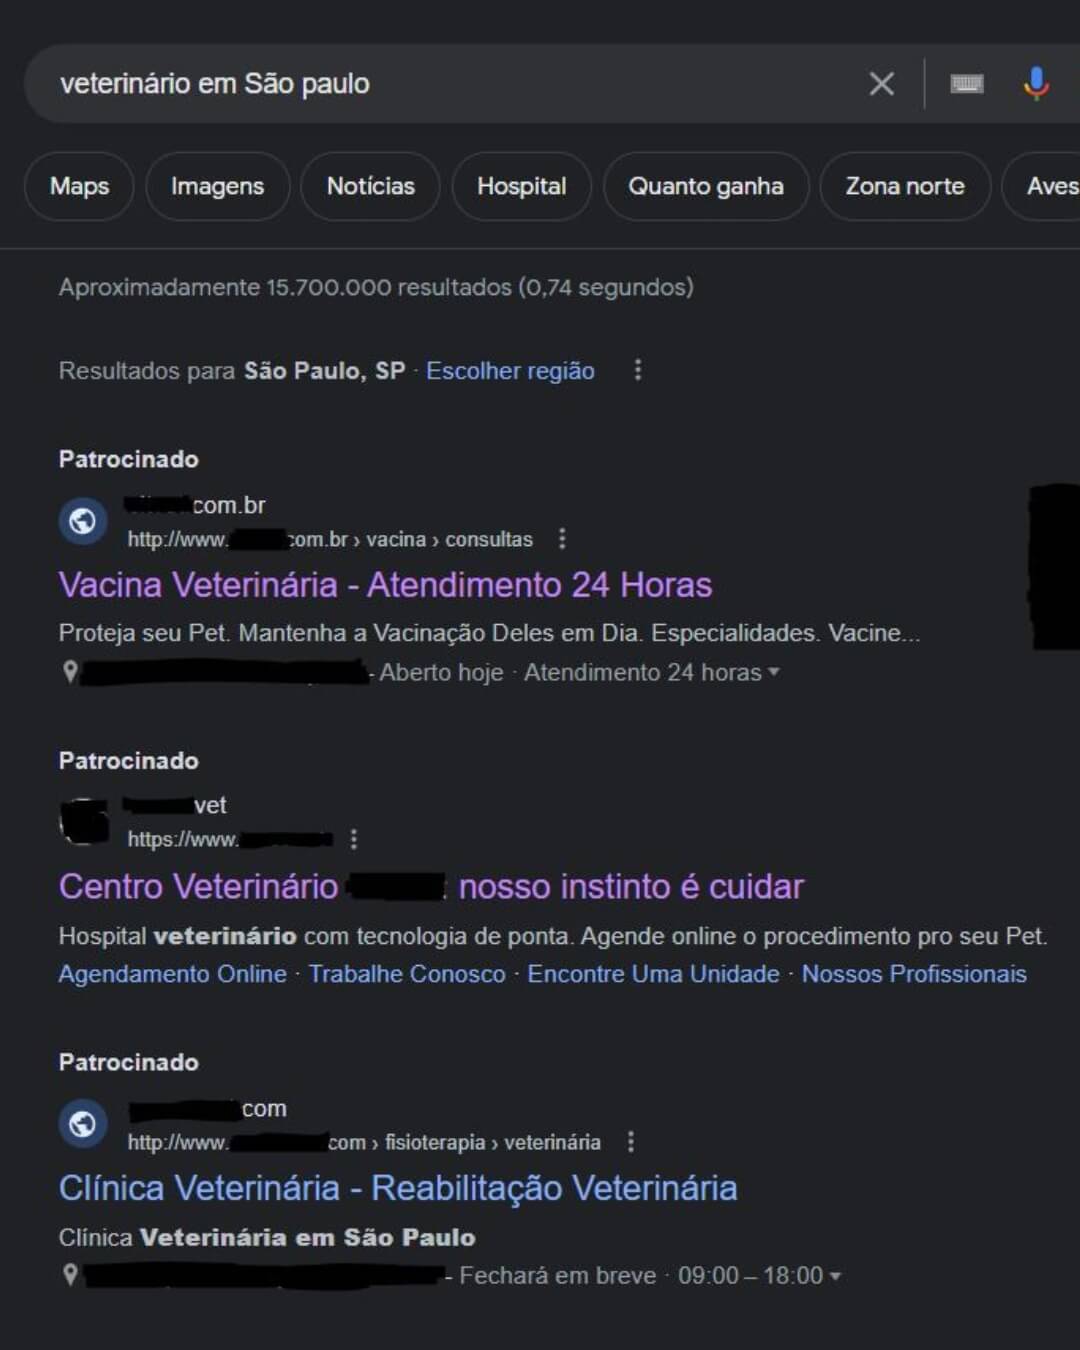This screenshot has height=1350, width=1080.
Task: Open the Clínica Veterinária - Reabilitação Veterinária result
Action: tap(398, 1188)
